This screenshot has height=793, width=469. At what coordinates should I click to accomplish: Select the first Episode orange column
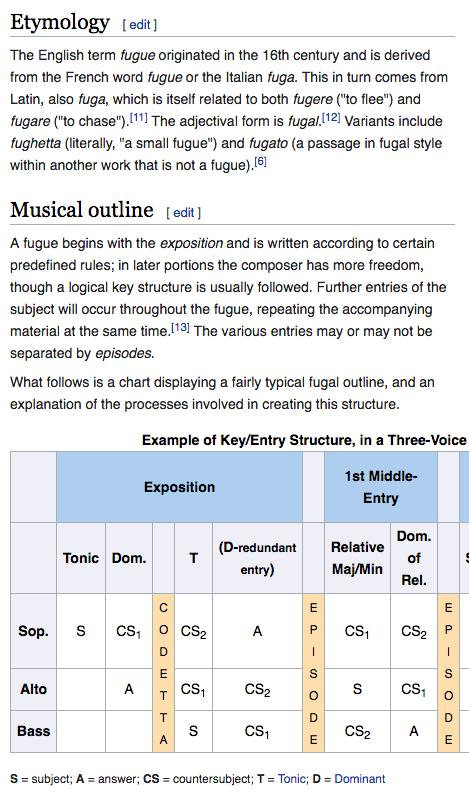[313, 673]
